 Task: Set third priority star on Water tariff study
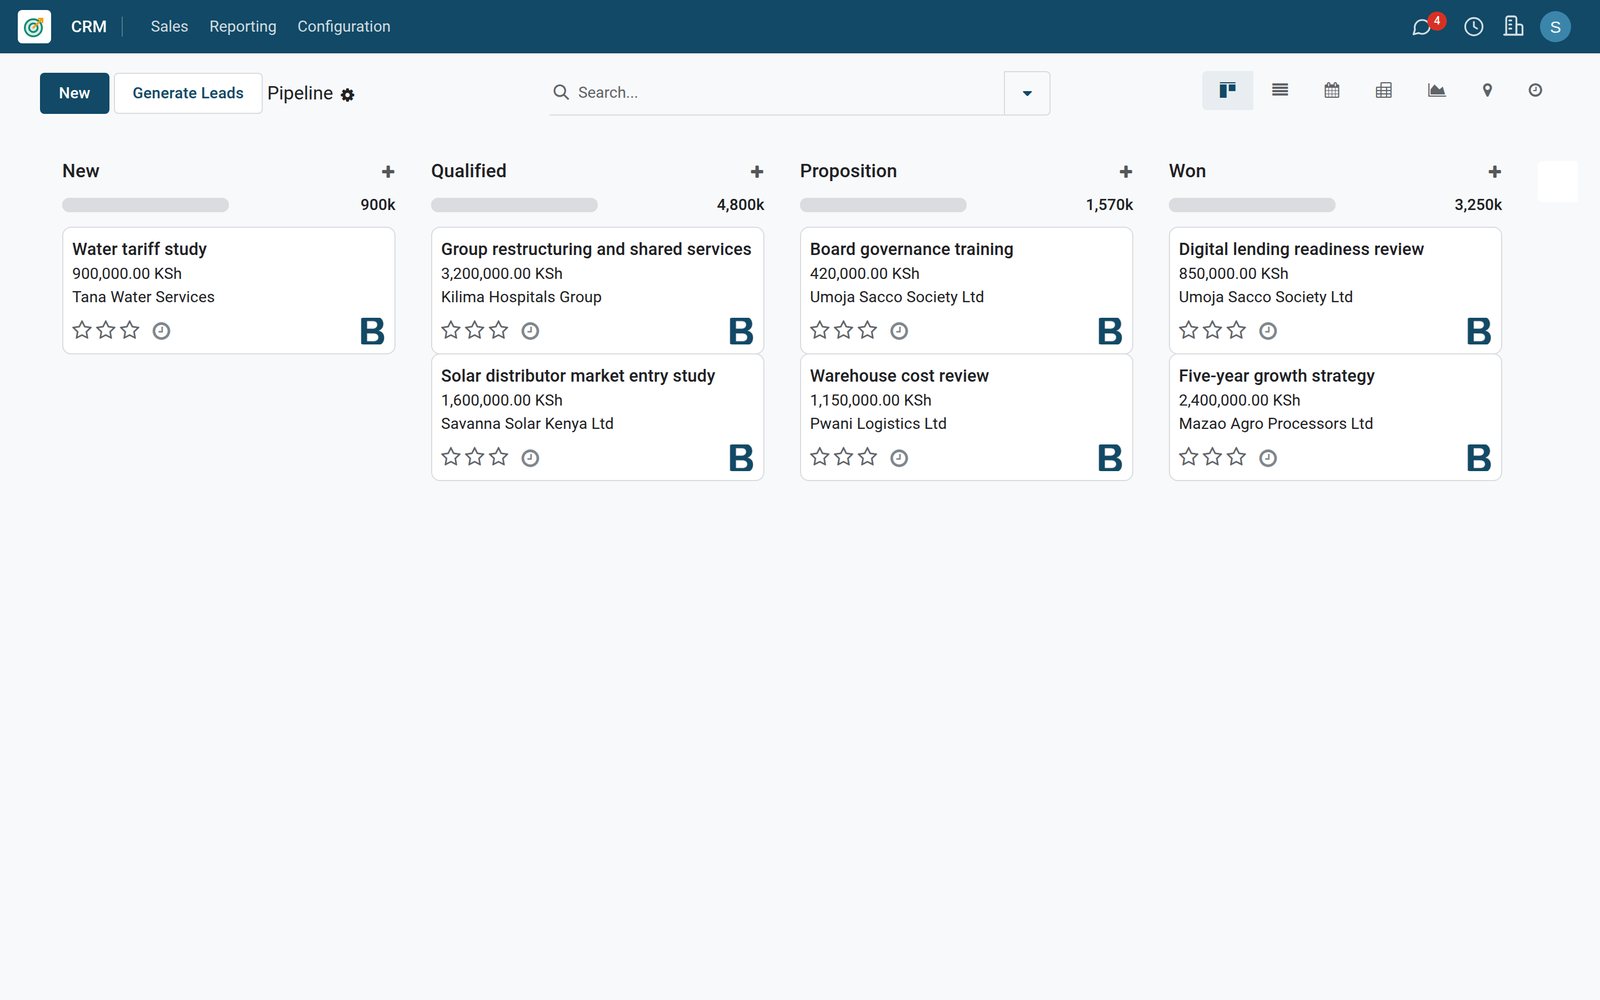[130, 330]
